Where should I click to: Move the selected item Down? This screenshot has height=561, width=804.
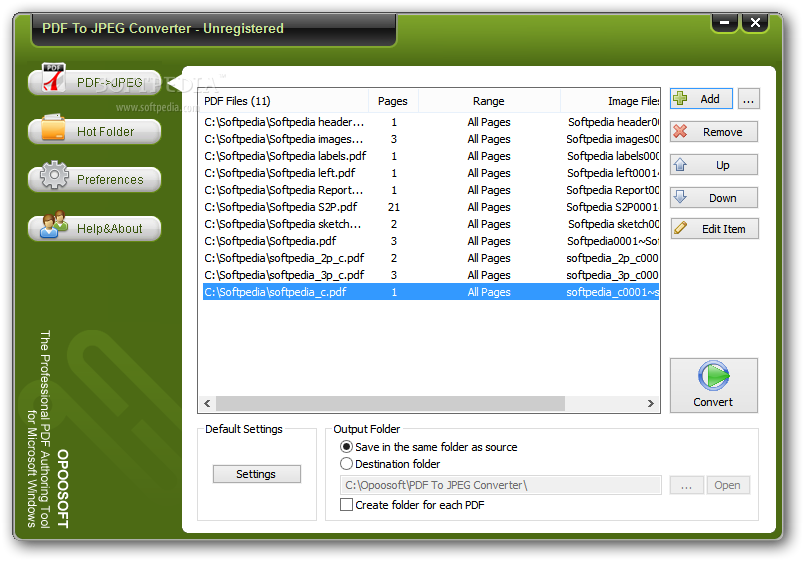click(714, 198)
